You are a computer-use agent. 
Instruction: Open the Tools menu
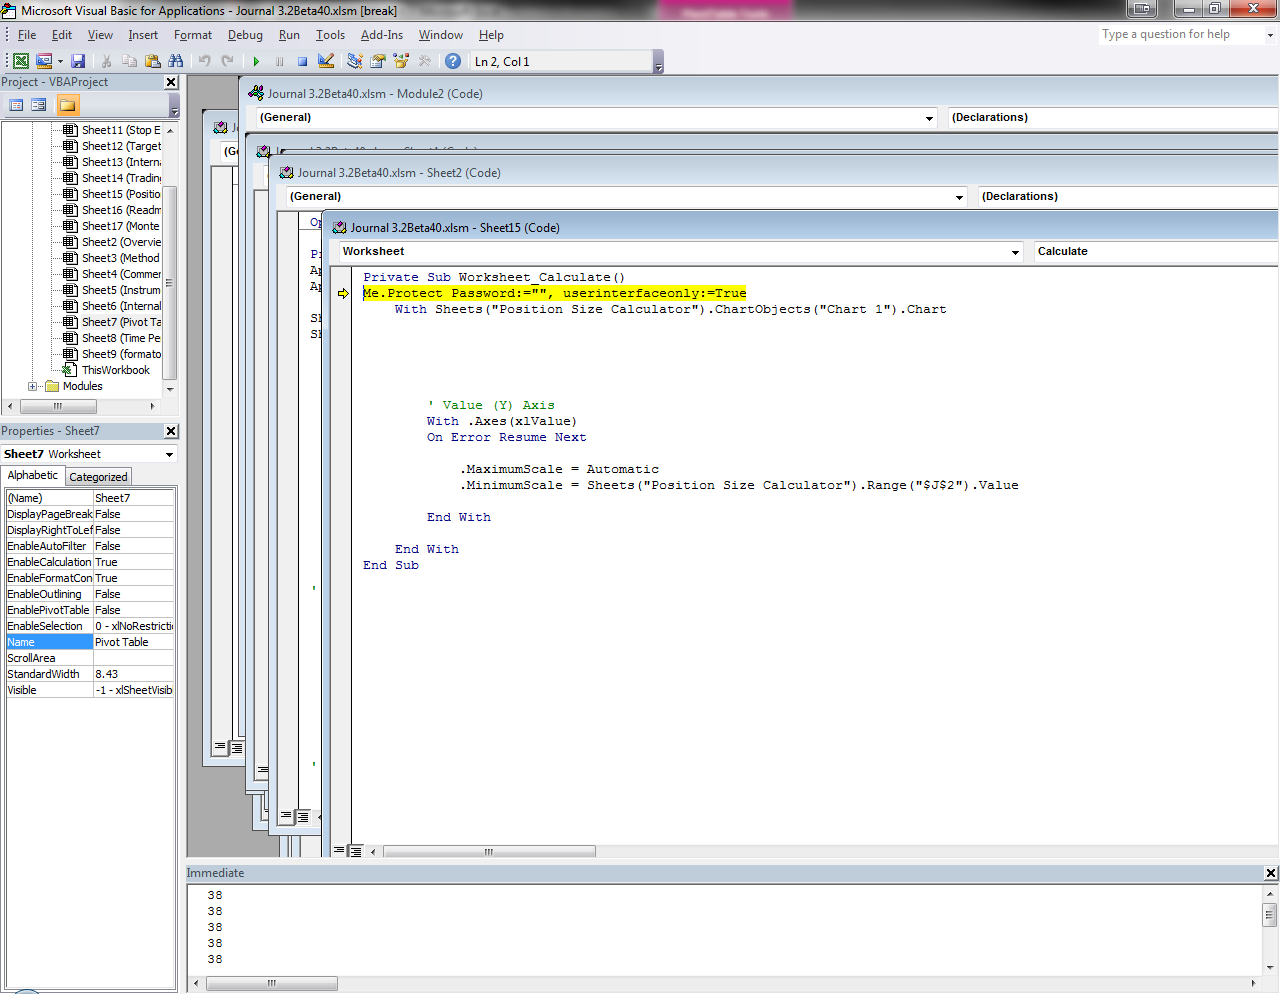click(x=330, y=35)
